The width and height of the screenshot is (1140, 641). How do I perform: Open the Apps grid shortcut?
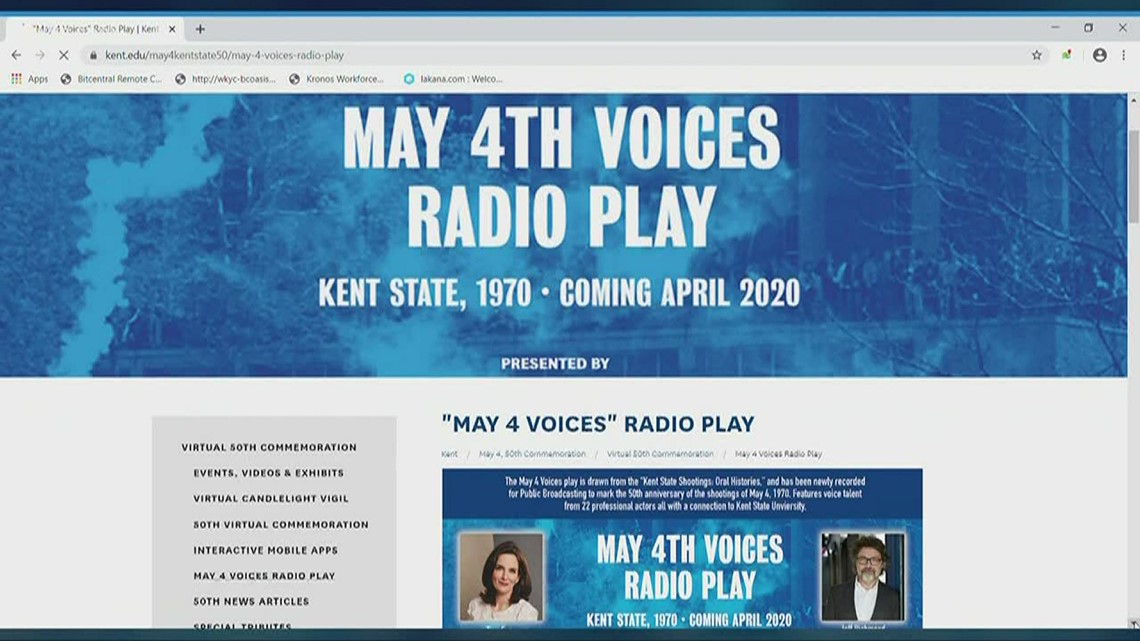[30, 79]
